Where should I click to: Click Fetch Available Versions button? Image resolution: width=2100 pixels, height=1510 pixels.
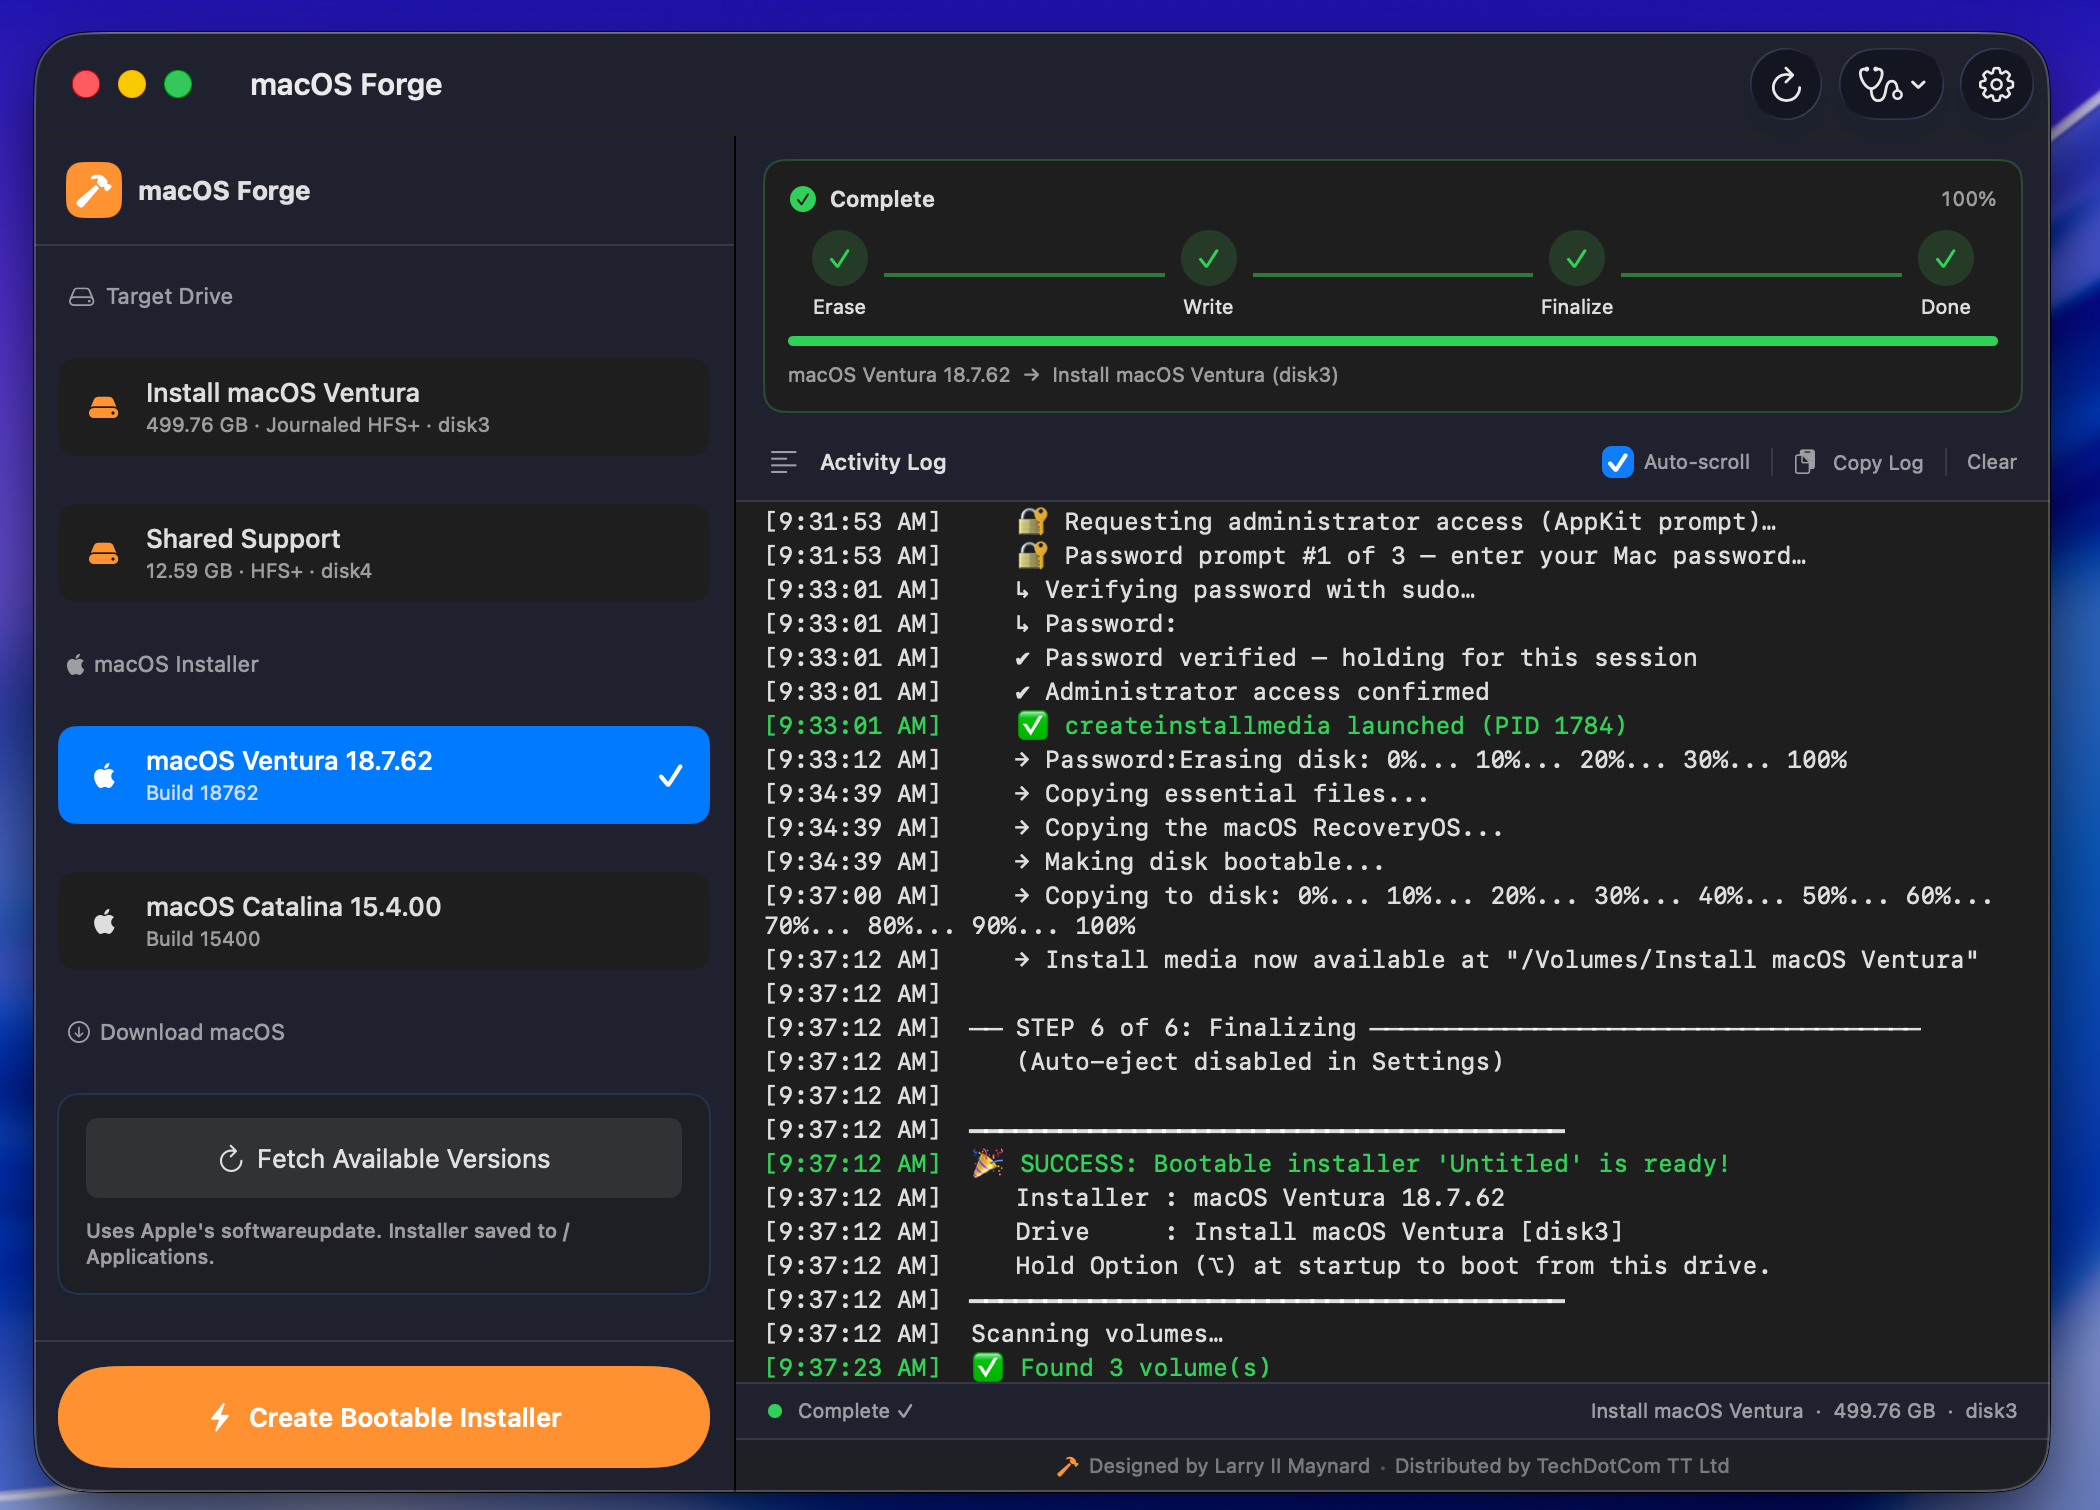tap(384, 1158)
